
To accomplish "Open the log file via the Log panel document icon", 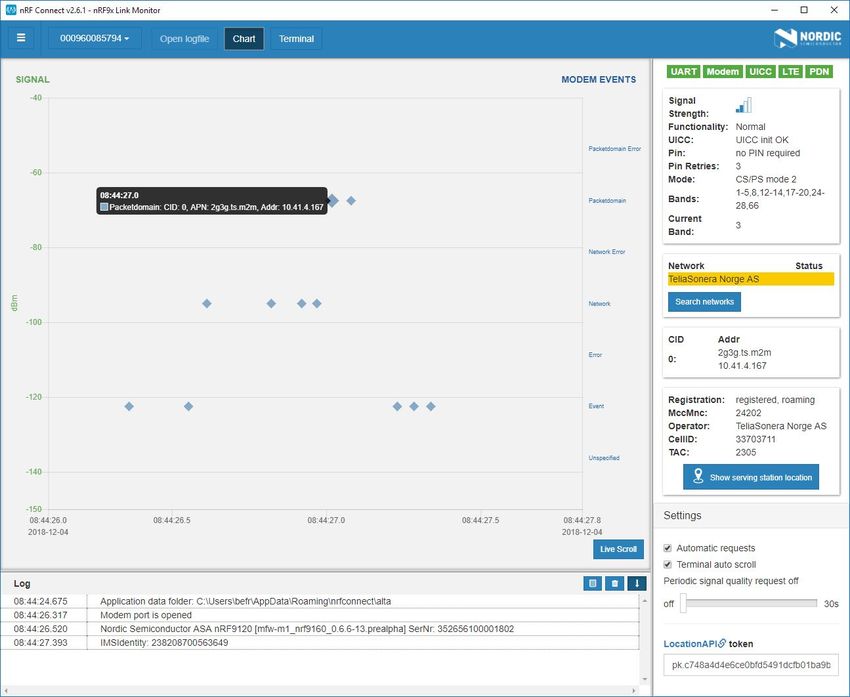I will click(593, 583).
